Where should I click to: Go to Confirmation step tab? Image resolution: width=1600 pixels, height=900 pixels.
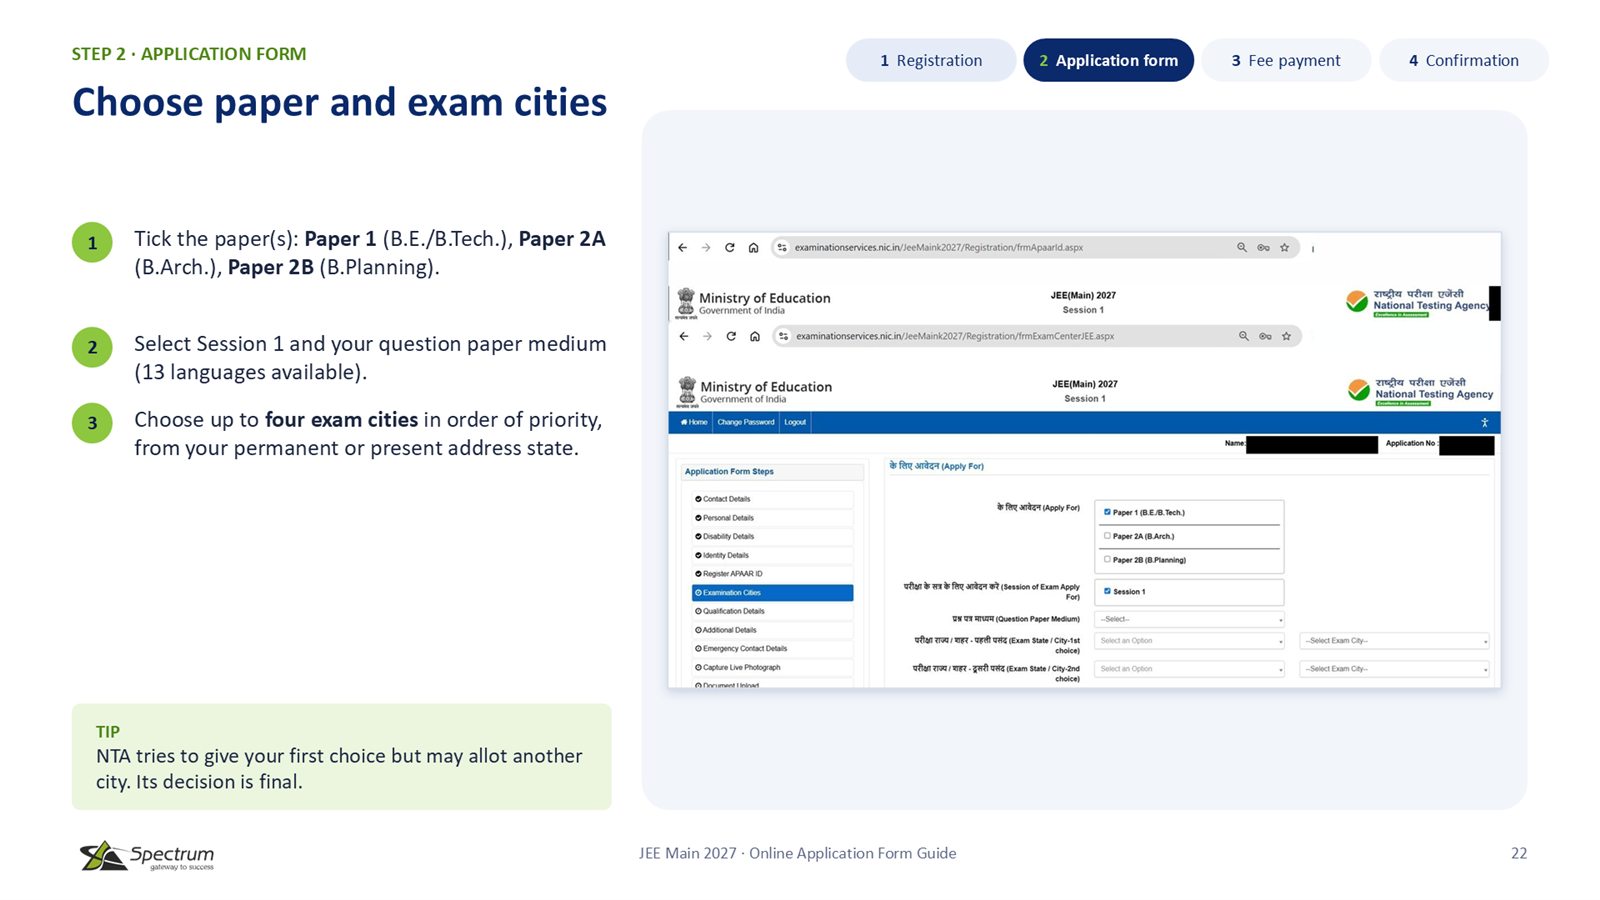(x=1464, y=60)
